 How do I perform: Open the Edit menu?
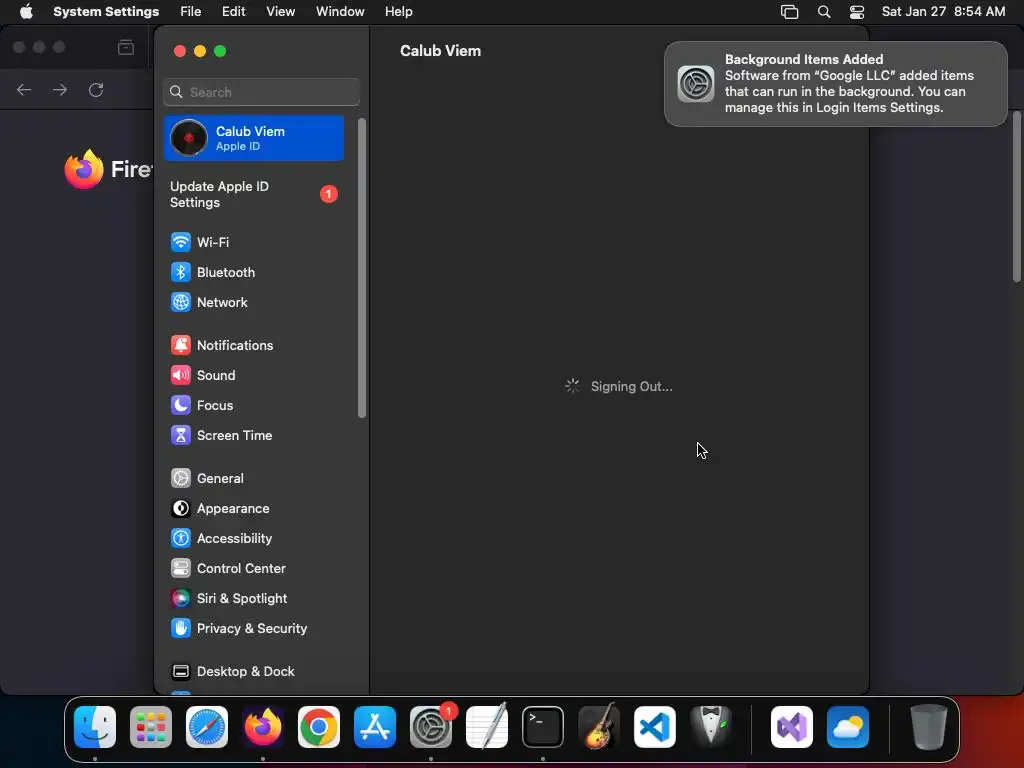[x=233, y=12]
